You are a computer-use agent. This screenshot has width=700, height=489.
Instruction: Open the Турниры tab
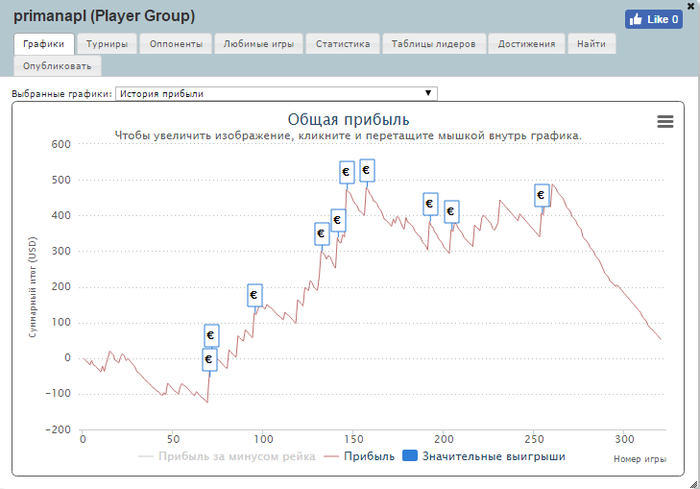(107, 44)
